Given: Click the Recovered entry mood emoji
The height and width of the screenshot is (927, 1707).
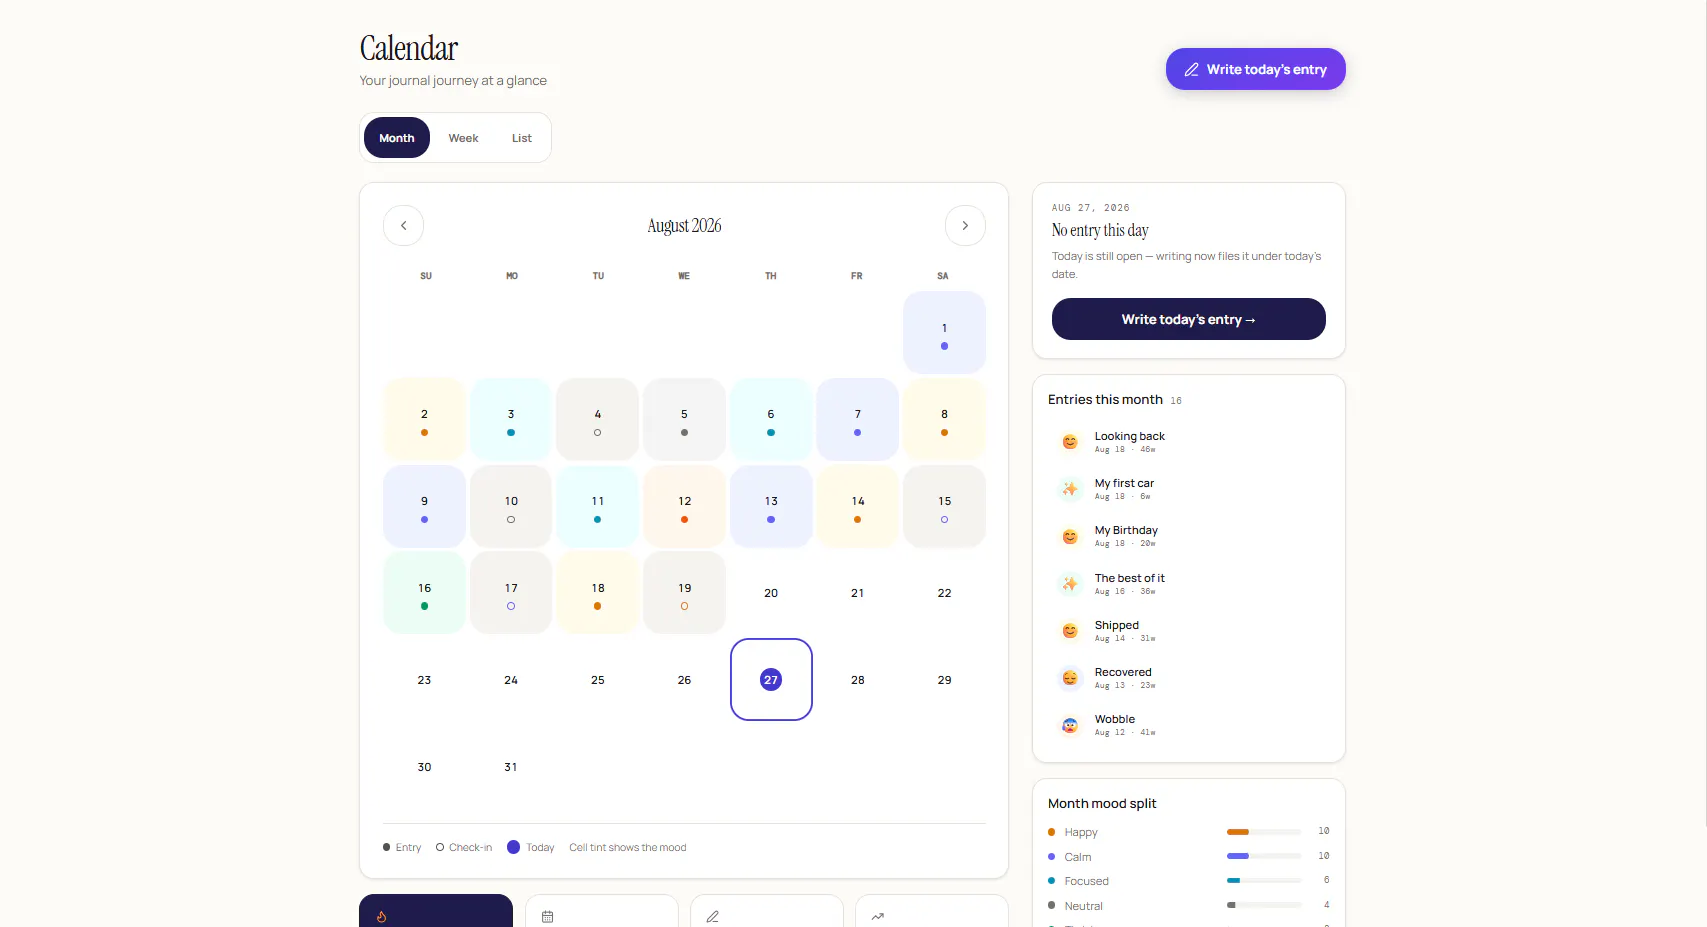Looking at the screenshot, I should click(x=1070, y=678).
